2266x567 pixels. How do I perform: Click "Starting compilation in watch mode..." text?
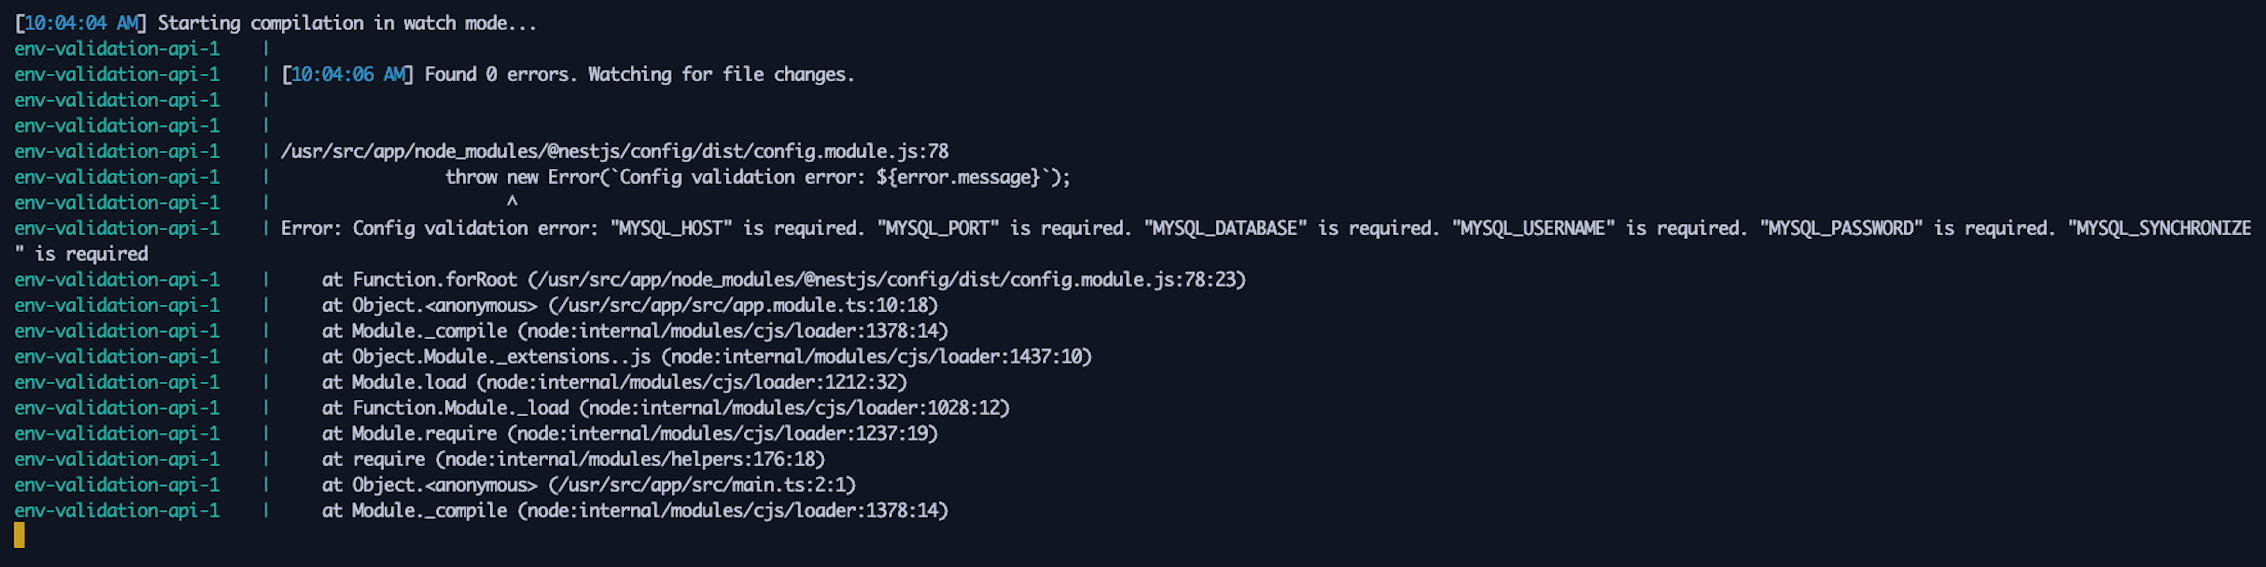coord(347,23)
